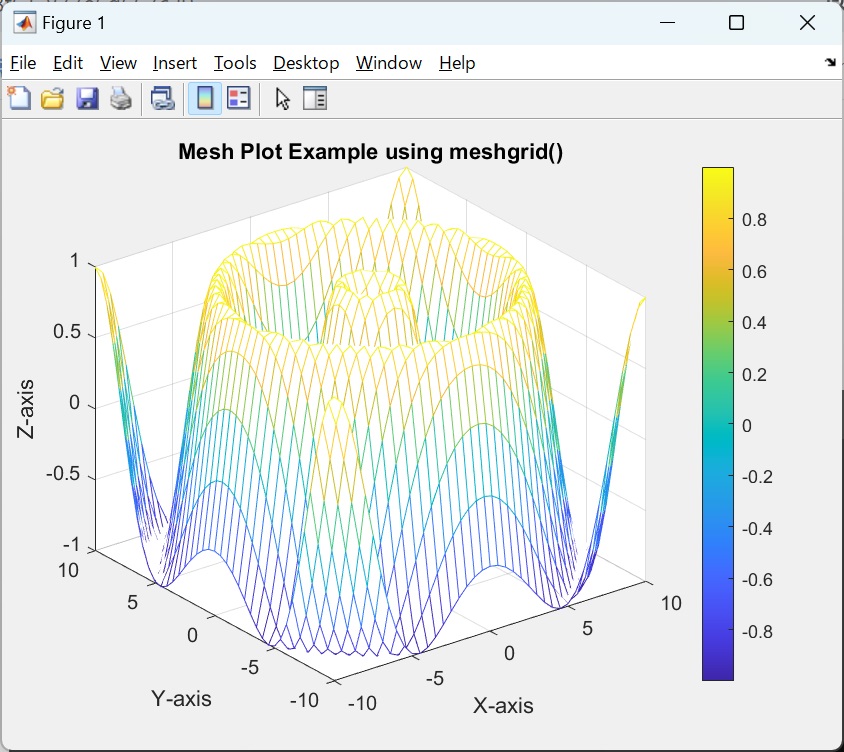Open the Window menu

pos(389,63)
